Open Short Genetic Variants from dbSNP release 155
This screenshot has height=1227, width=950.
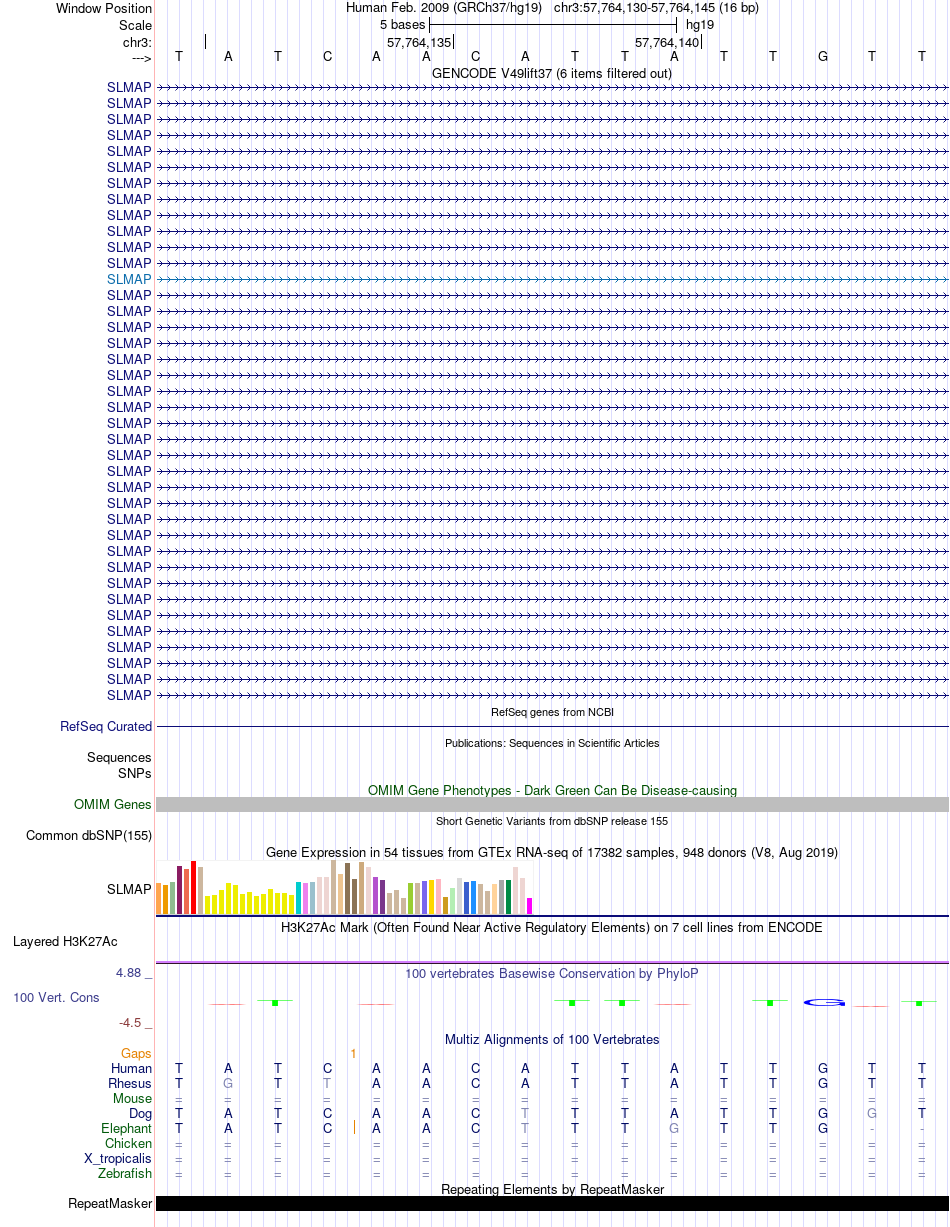(552, 821)
